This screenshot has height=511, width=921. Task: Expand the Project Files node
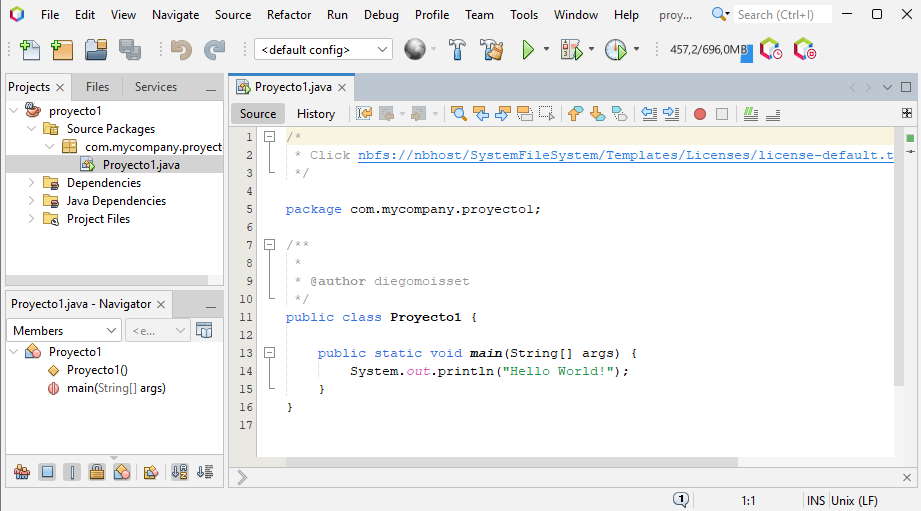point(32,218)
